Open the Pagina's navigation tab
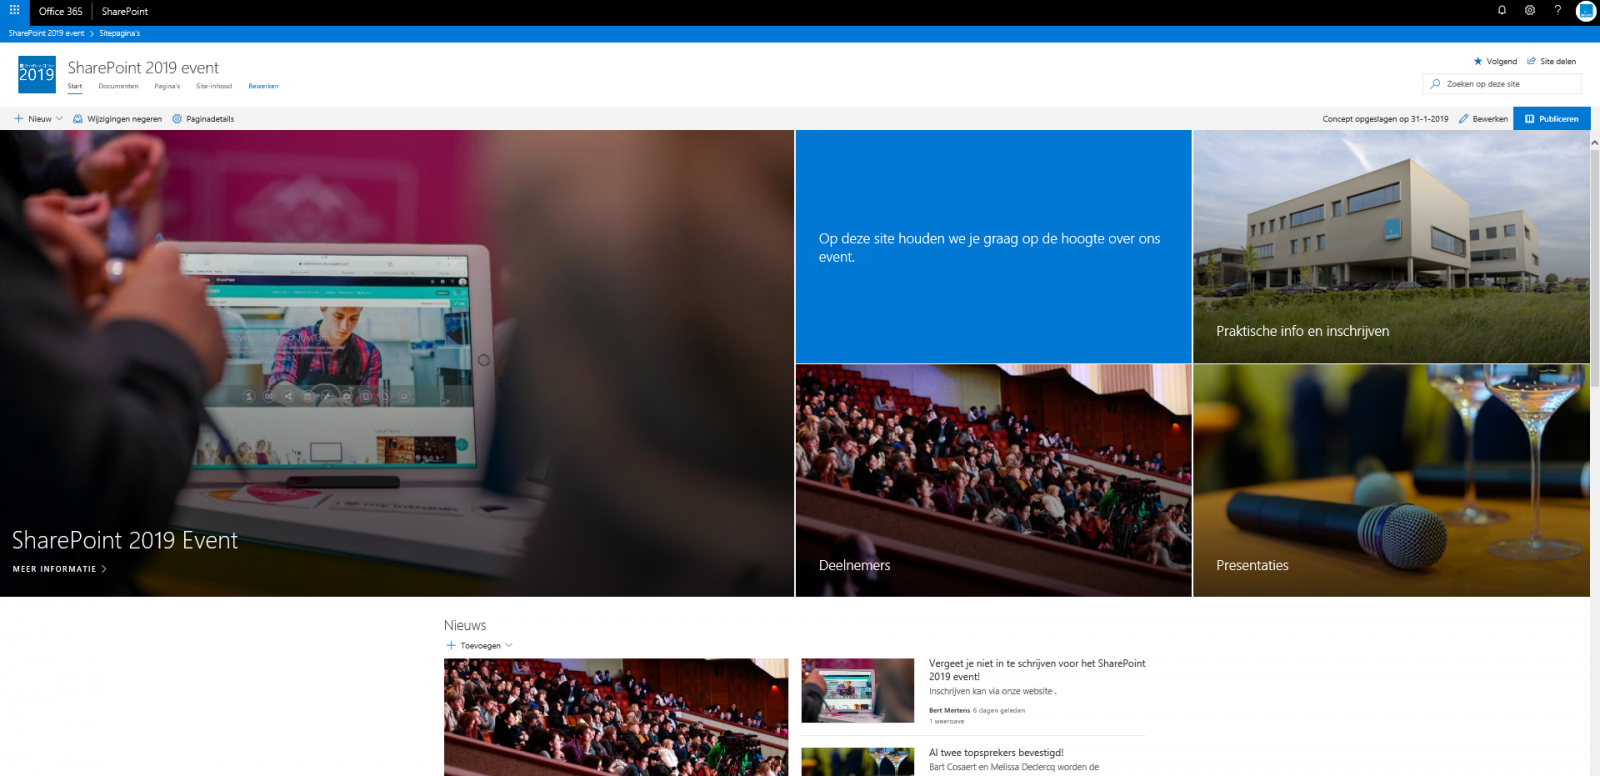Screen dimensions: 1600x776 [167, 86]
